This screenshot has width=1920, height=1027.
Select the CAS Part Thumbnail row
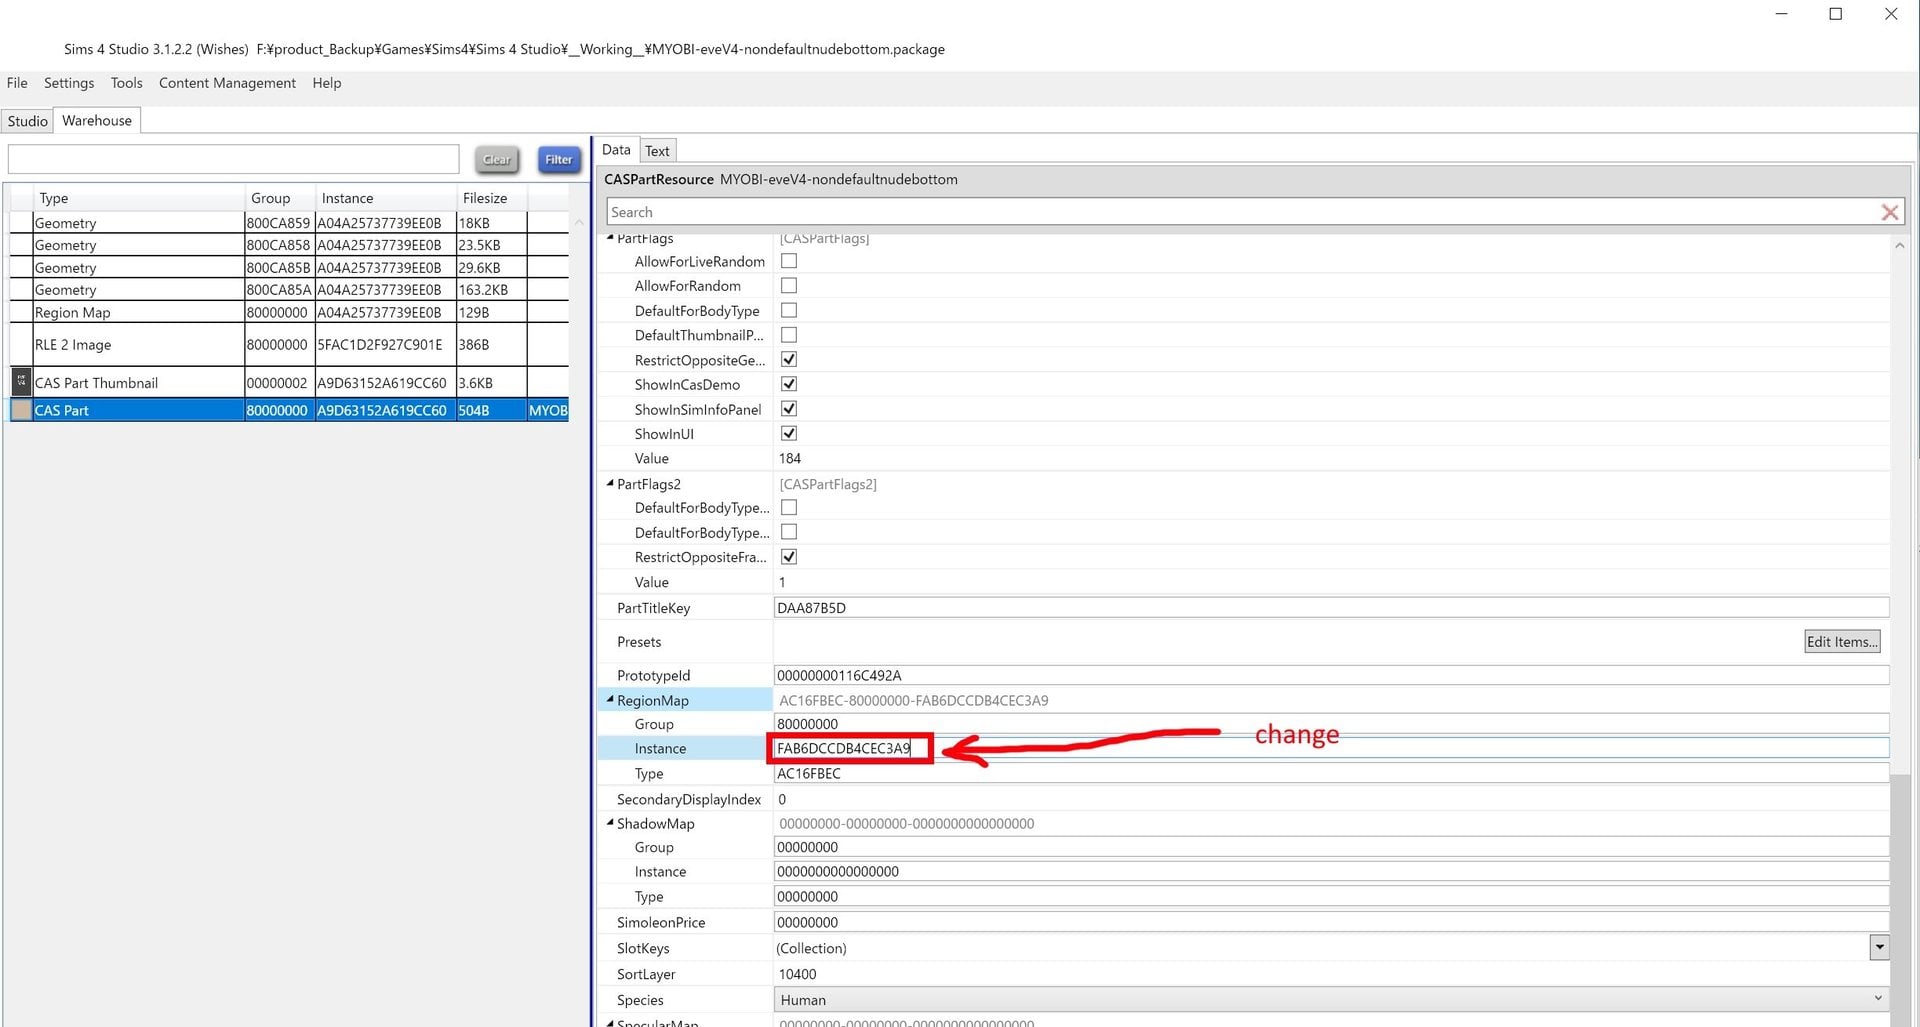coord(289,382)
